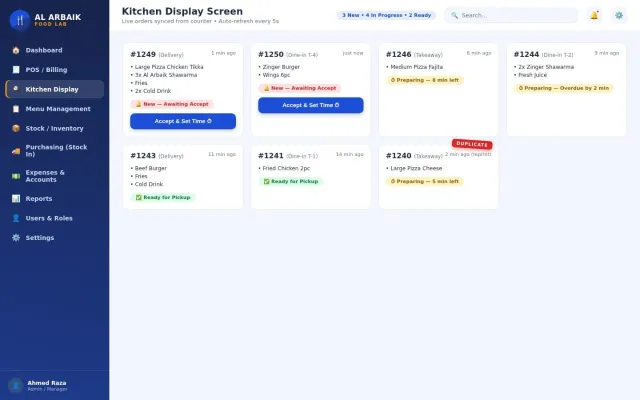Go to Stock / Inventory page
Viewport: 640px width, 400px height.
[x=55, y=128]
